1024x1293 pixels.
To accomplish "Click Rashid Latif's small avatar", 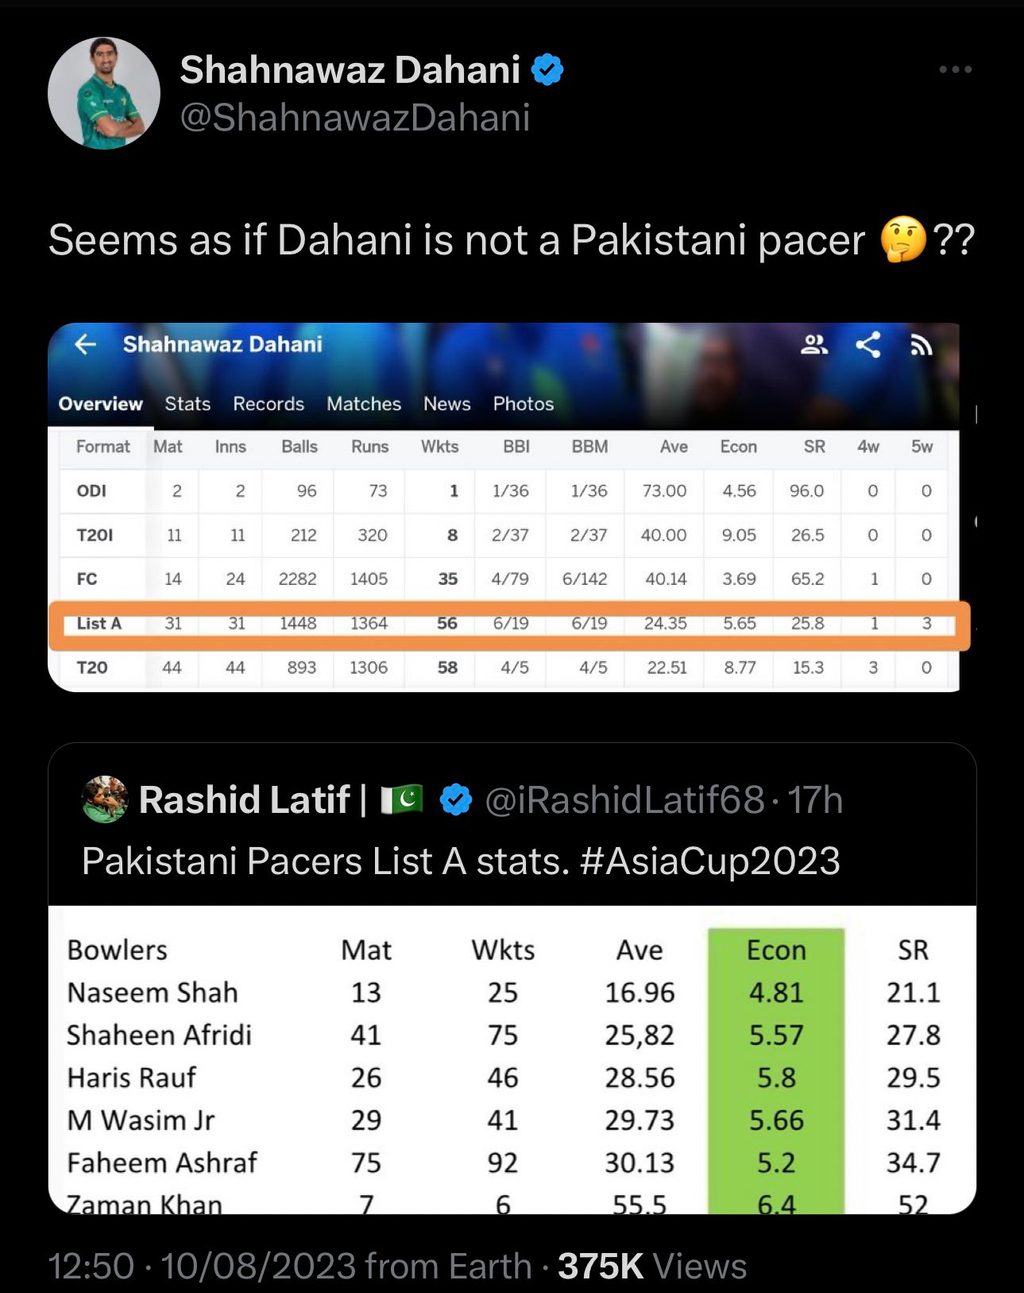I will (x=104, y=799).
